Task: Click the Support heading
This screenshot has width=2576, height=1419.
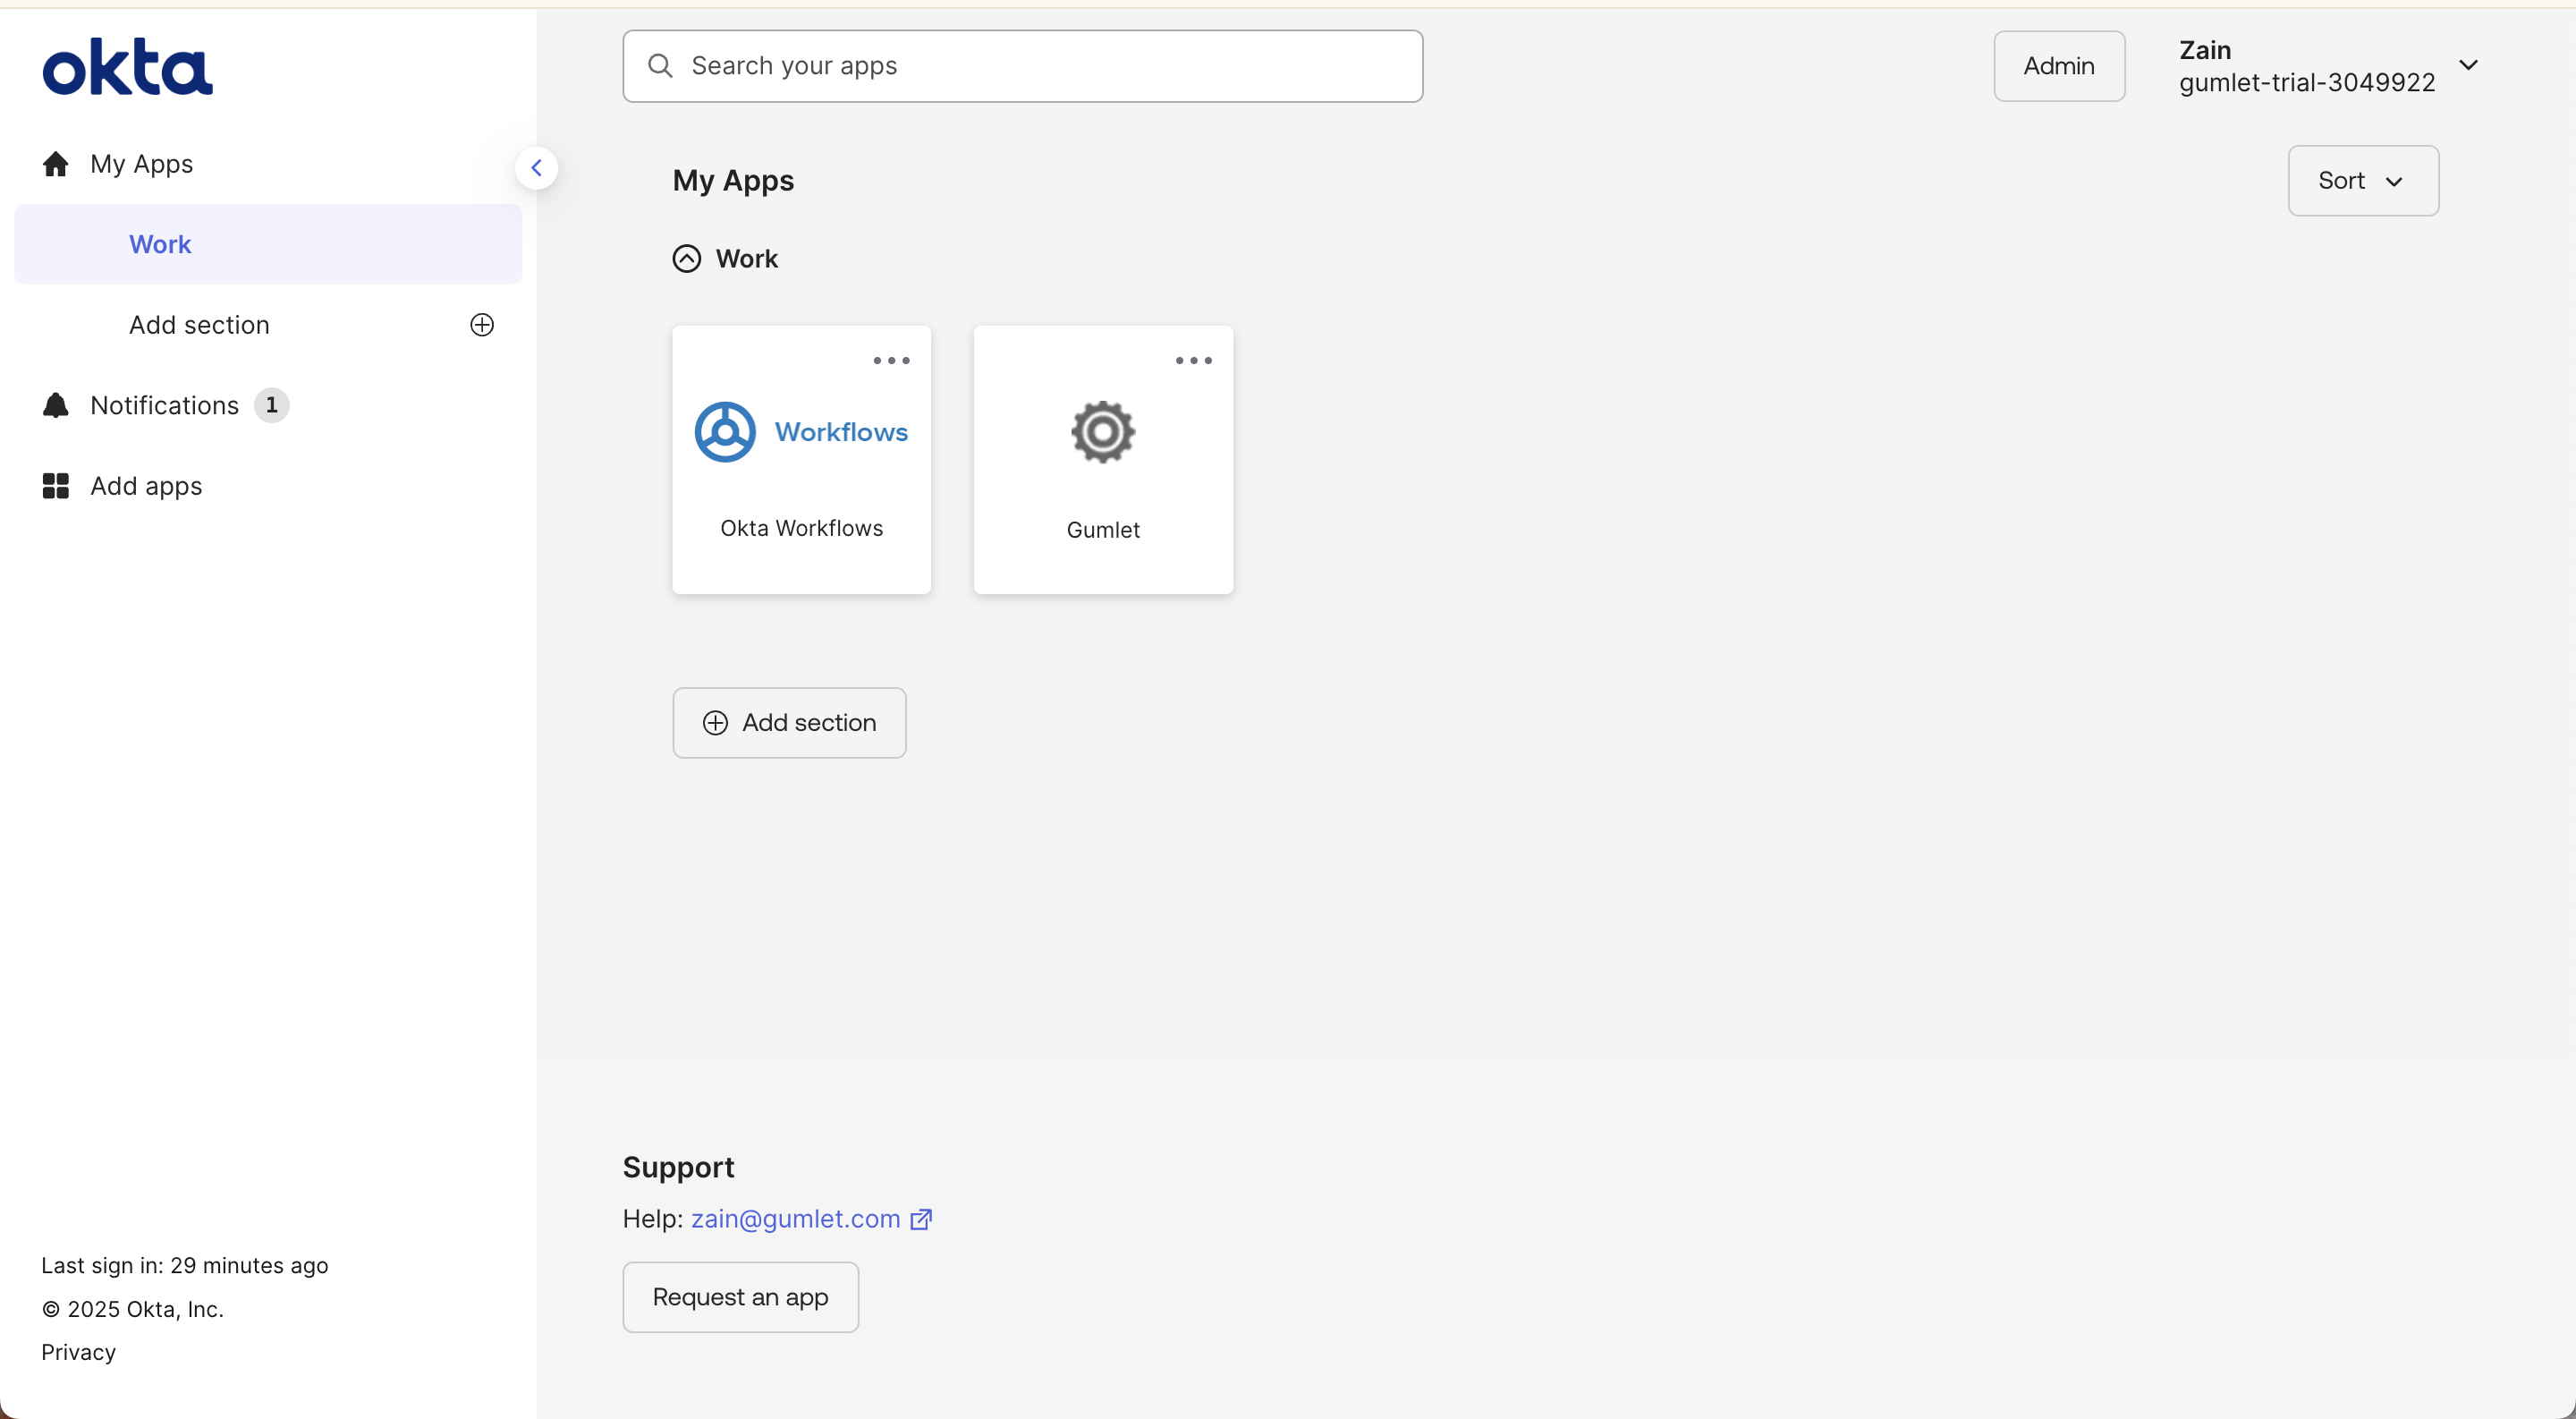Action: pyautogui.click(x=678, y=1167)
